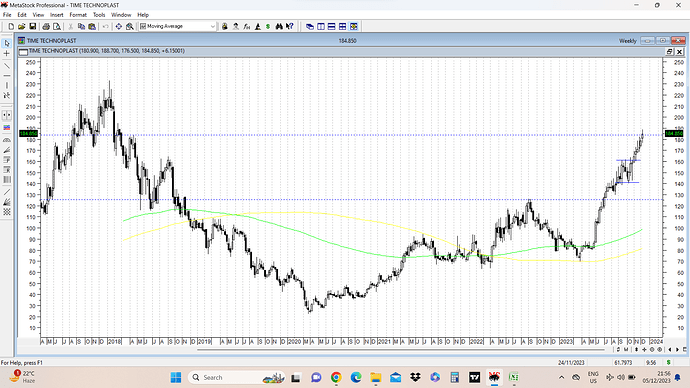The image size is (690, 388).
Task: Open the Format menu
Action: click(78, 15)
